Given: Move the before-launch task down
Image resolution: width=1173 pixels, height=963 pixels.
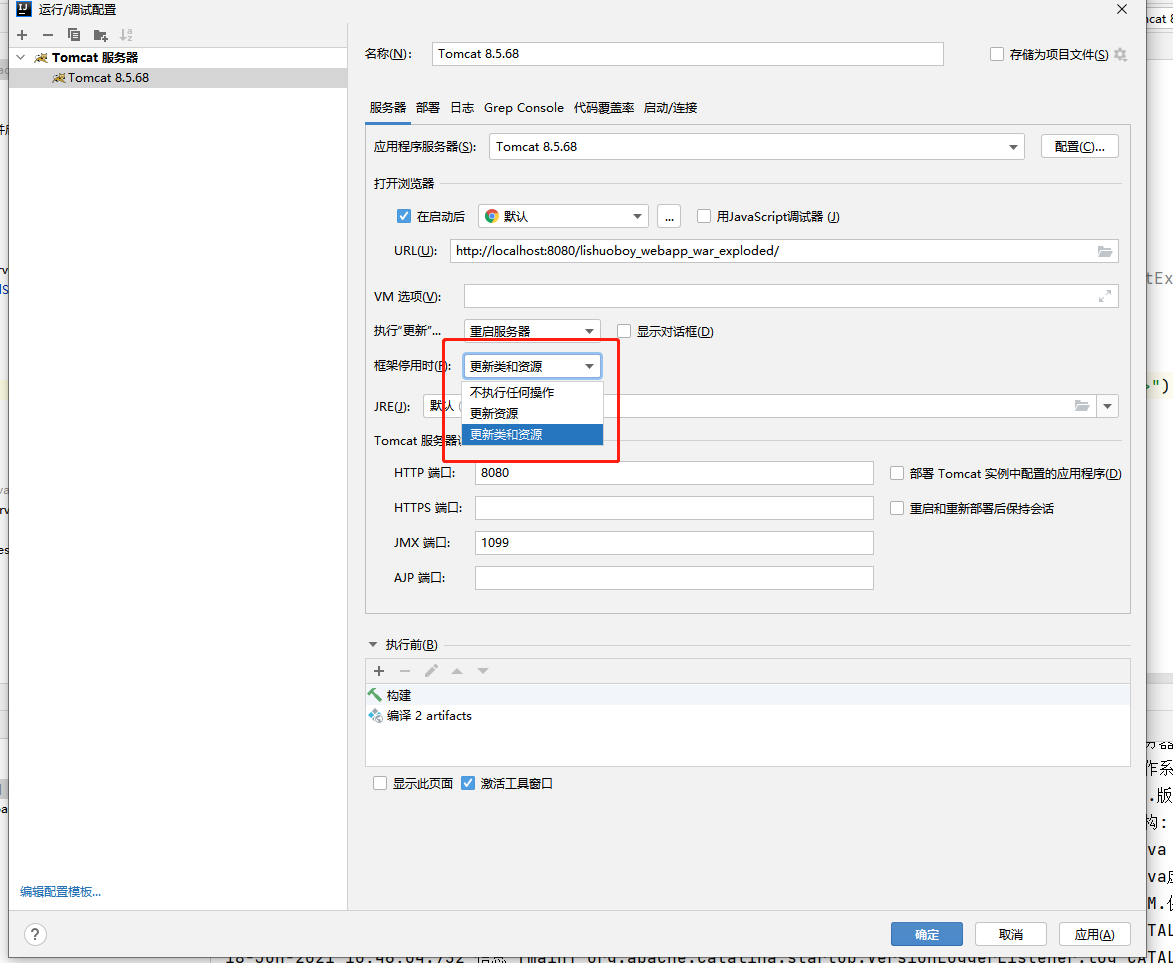Looking at the screenshot, I should pyautogui.click(x=483, y=670).
